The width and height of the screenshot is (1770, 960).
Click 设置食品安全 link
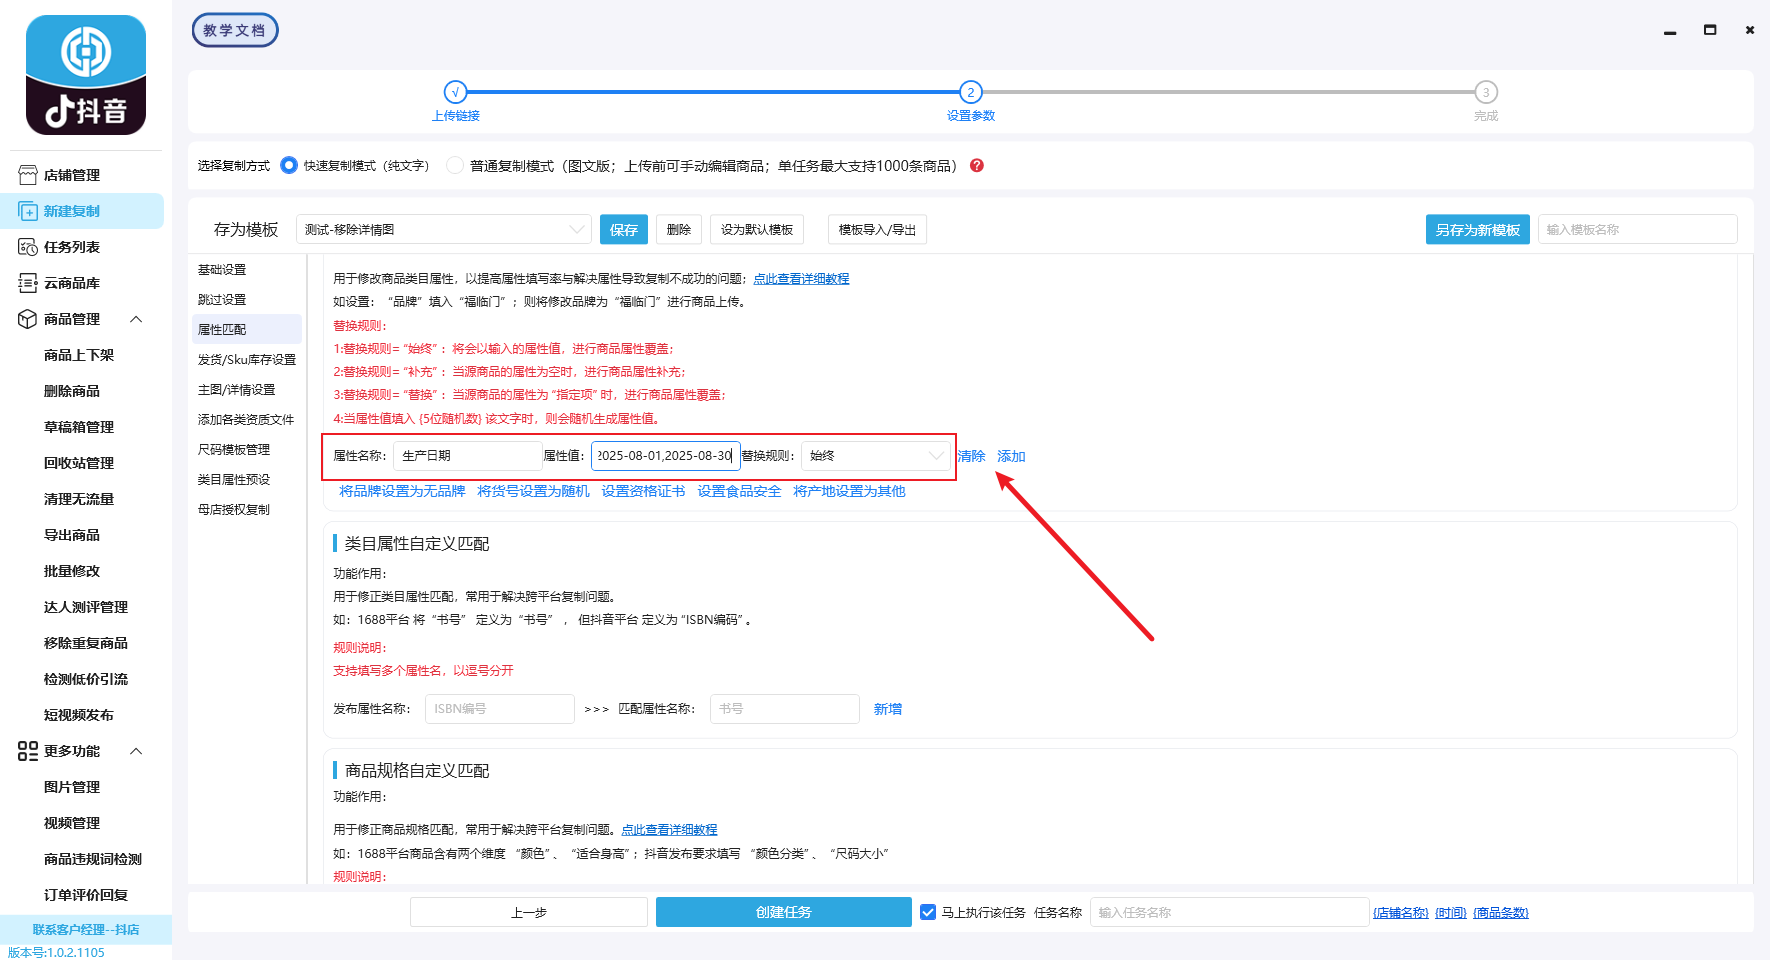[x=739, y=491]
